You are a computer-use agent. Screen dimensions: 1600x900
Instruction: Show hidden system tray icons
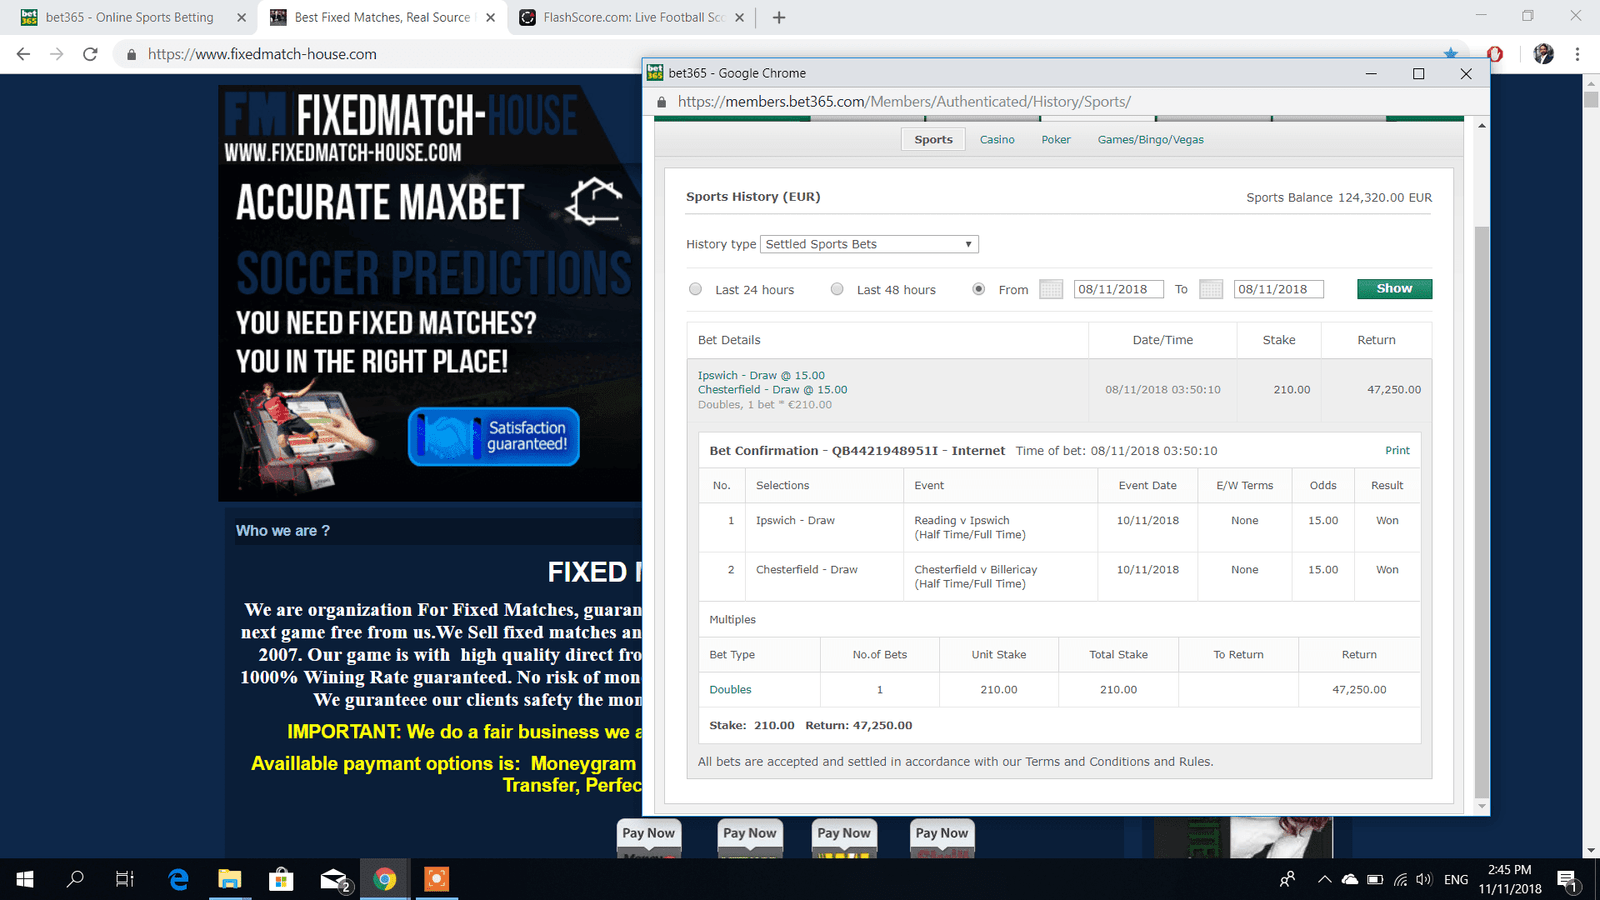coord(1324,880)
